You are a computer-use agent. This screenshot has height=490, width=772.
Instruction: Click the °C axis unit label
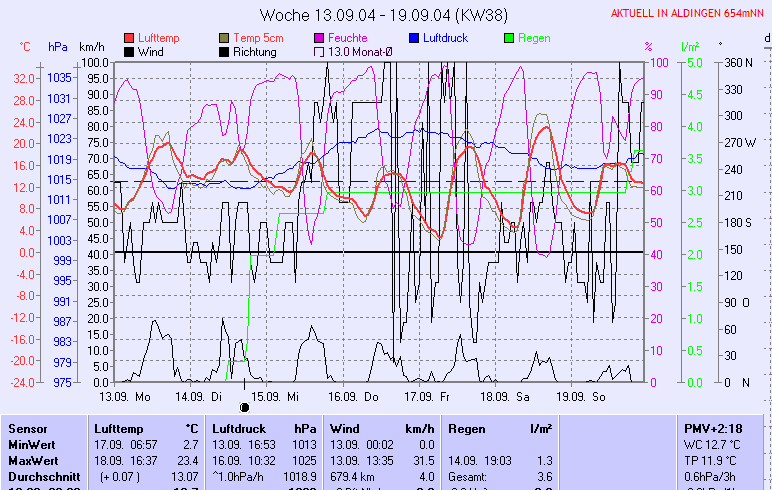pos(25,47)
